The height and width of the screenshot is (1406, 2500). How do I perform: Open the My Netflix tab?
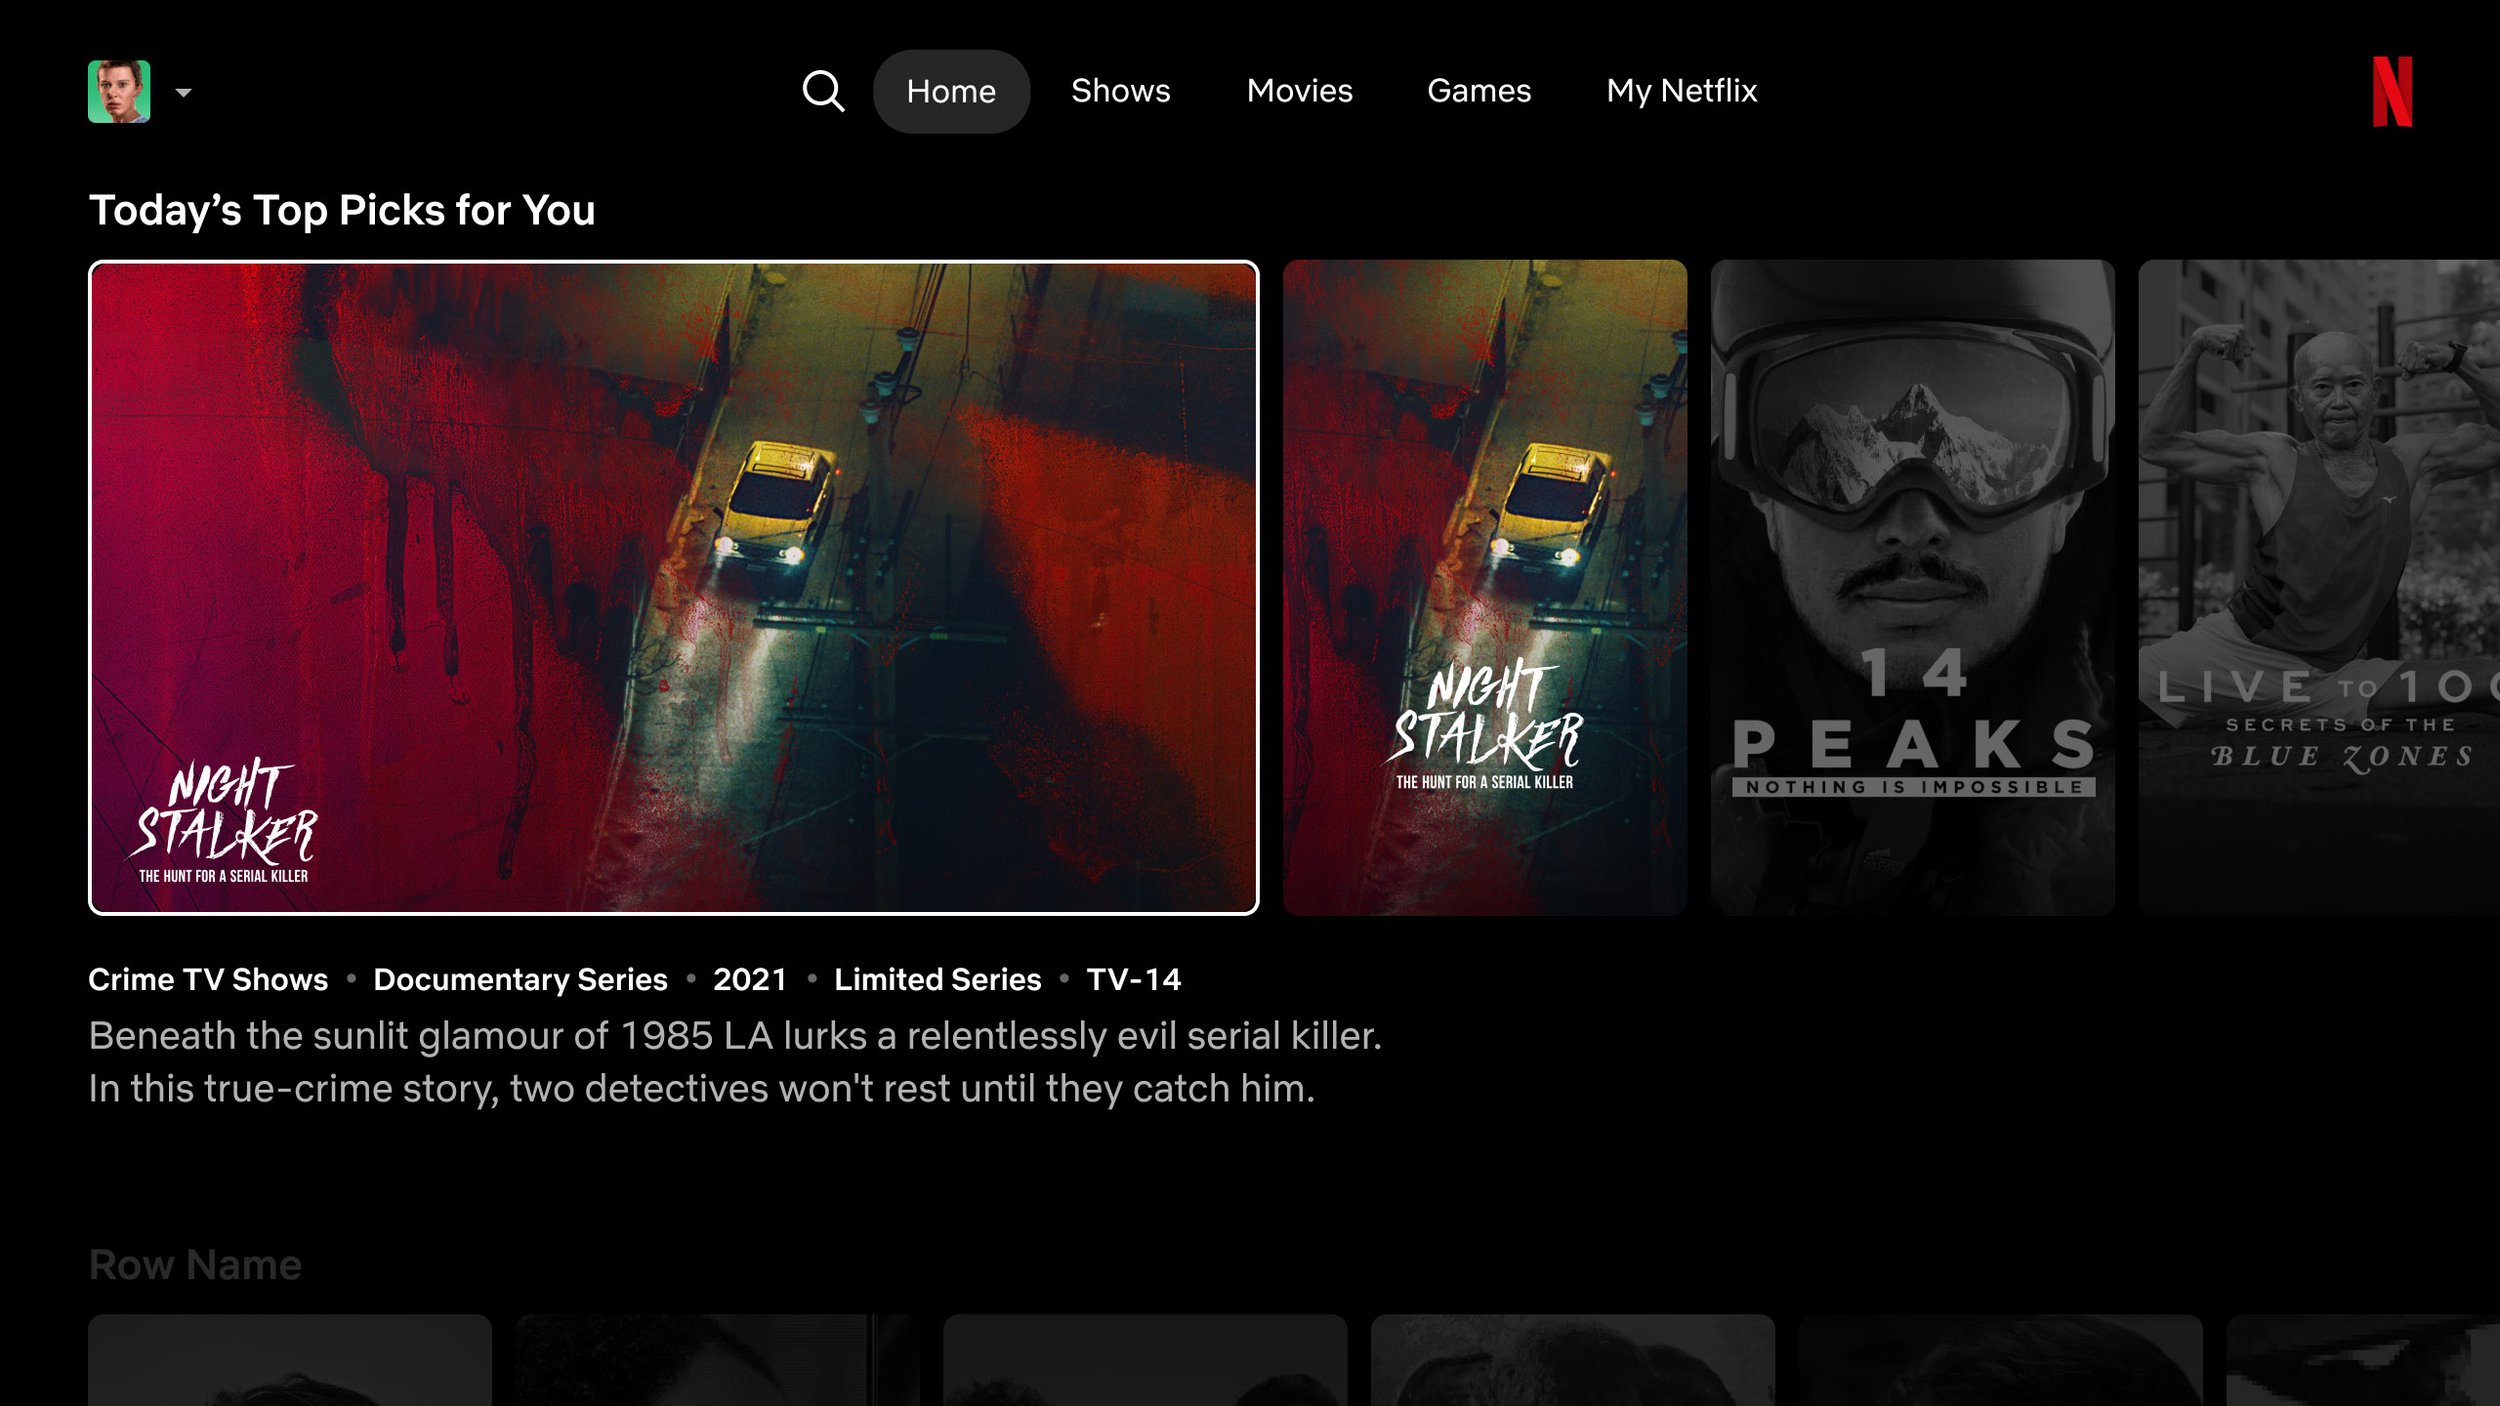1681,91
